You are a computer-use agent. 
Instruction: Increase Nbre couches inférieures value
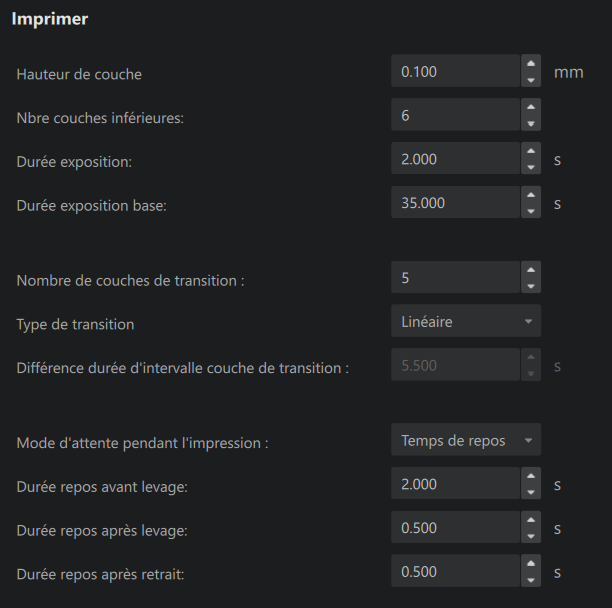[x=531, y=107]
